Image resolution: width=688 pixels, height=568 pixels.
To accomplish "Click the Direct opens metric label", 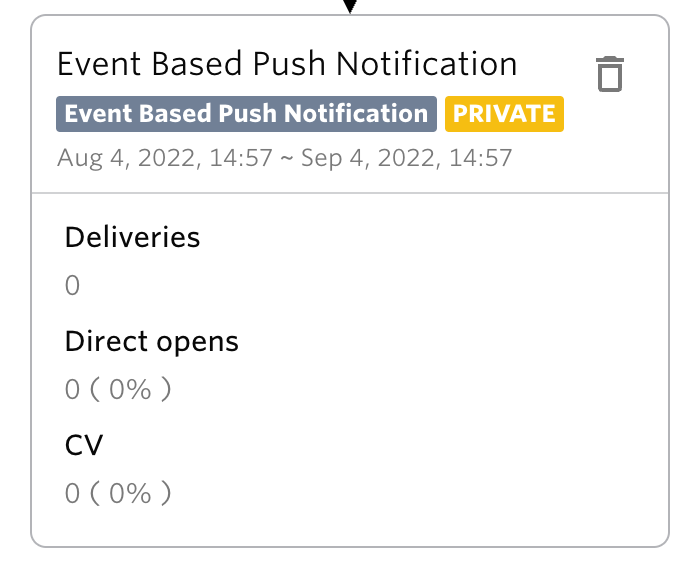I will coord(152,341).
